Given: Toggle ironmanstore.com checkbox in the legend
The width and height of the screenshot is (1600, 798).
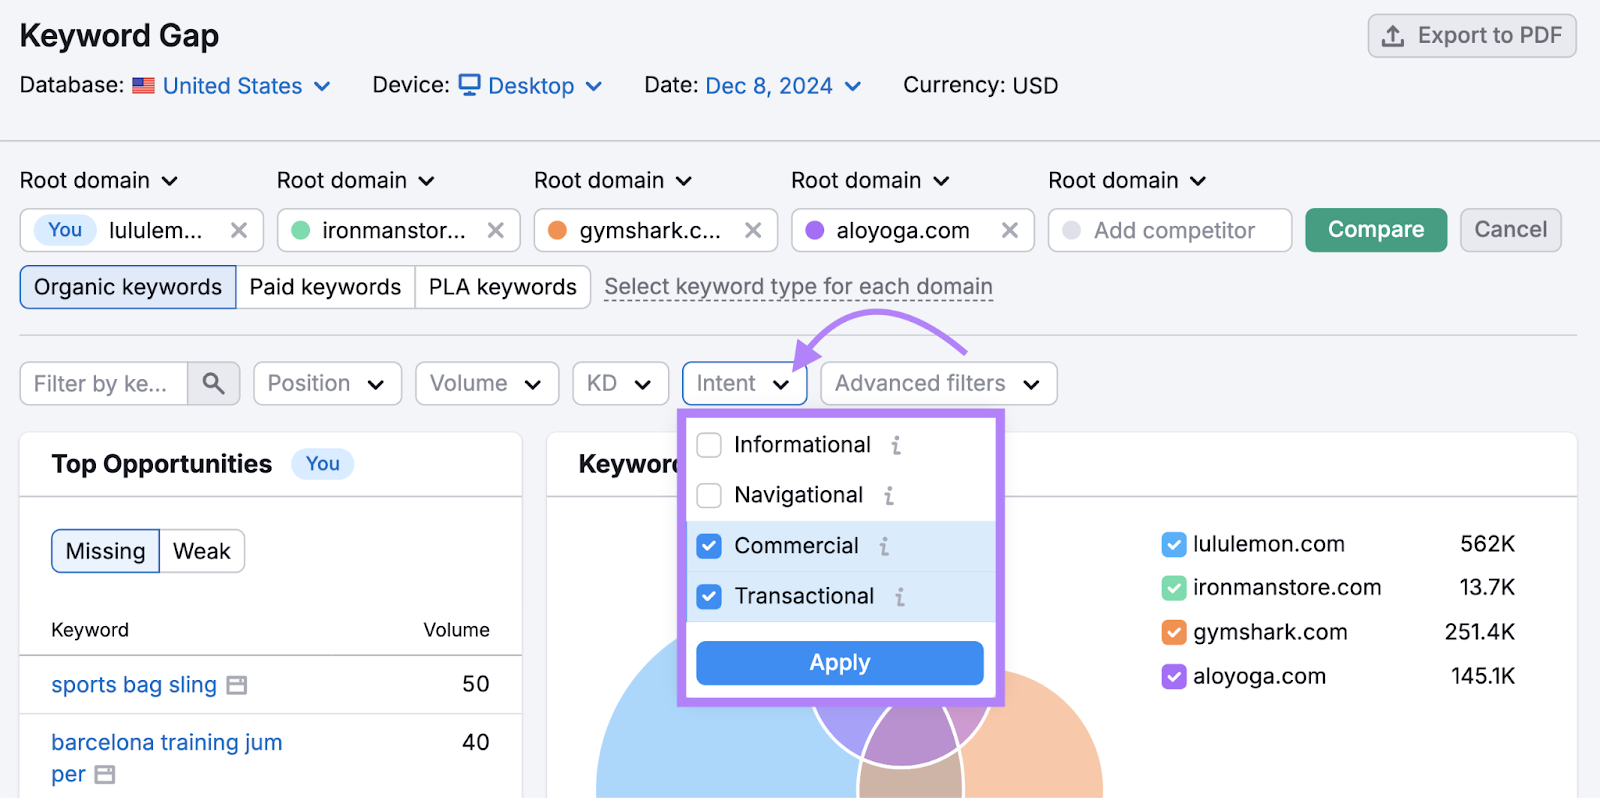Looking at the screenshot, I should click(1174, 588).
